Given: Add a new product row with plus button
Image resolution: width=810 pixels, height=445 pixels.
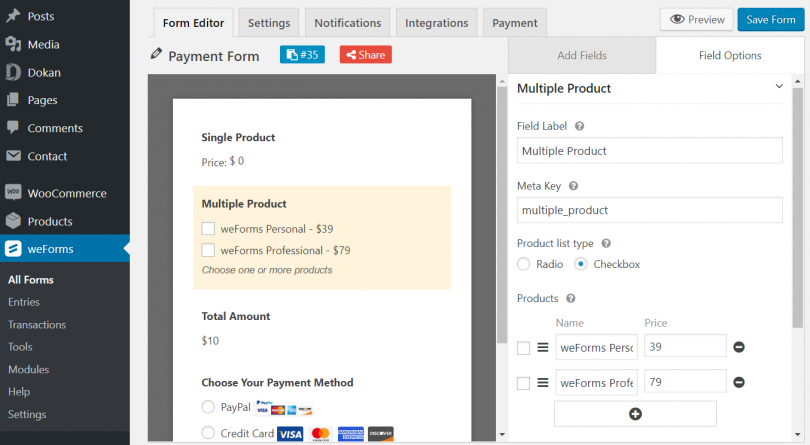Looking at the screenshot, I should (x=635, y=414).
